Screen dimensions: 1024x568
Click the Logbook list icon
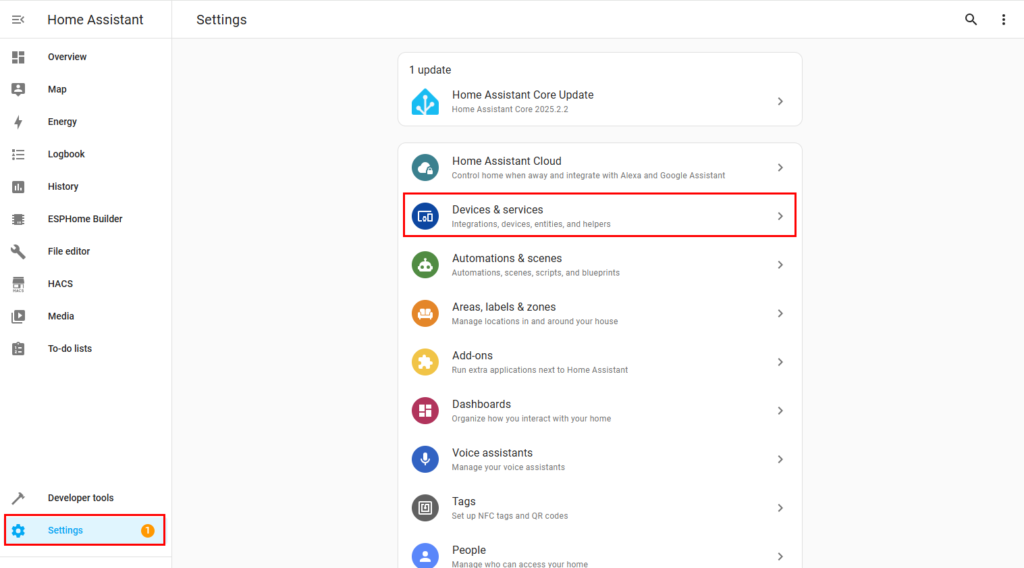coord(18,154)
